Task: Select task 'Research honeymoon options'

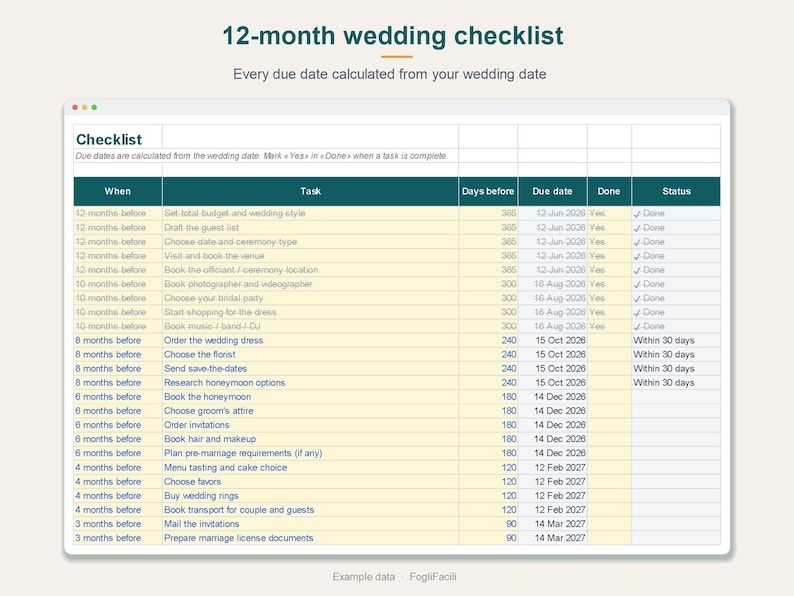Action: click(310, 383)
